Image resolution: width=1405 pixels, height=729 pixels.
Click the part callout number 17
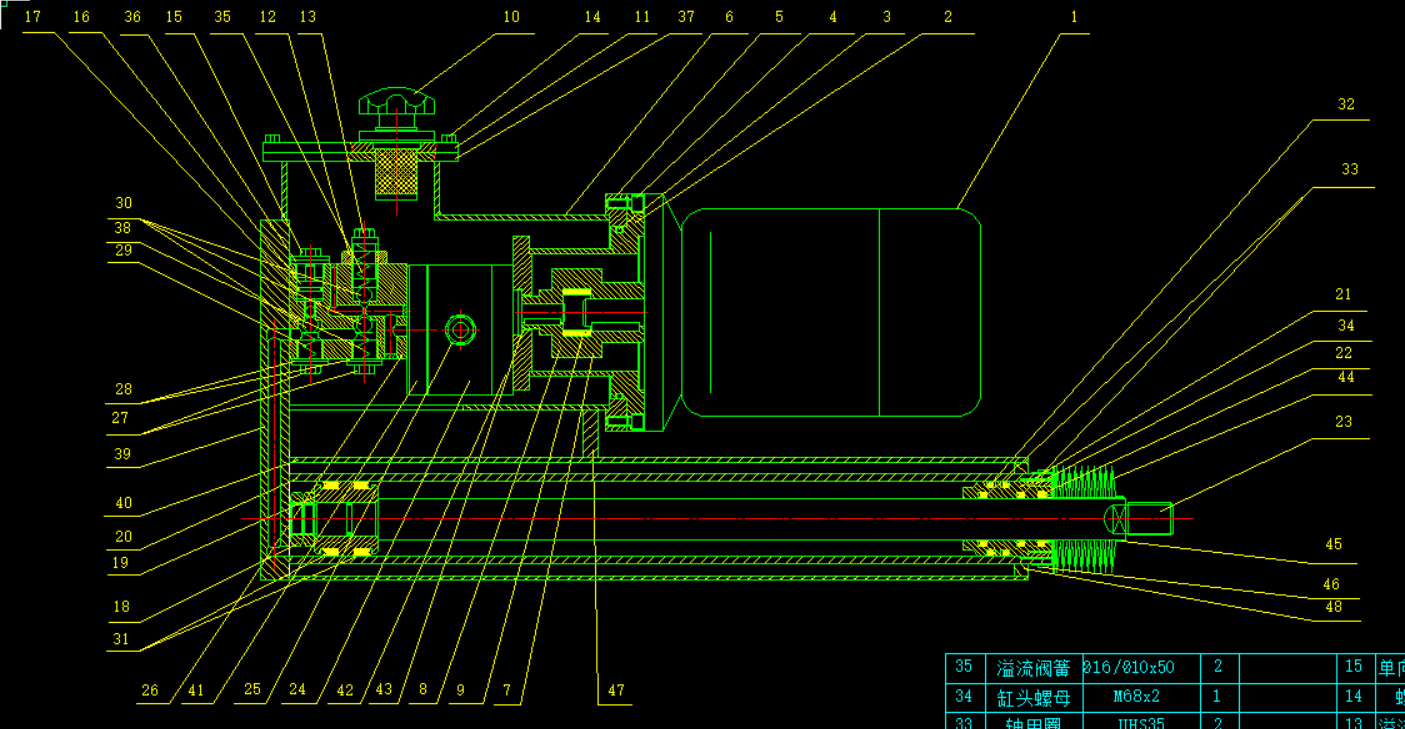(33, 17)
